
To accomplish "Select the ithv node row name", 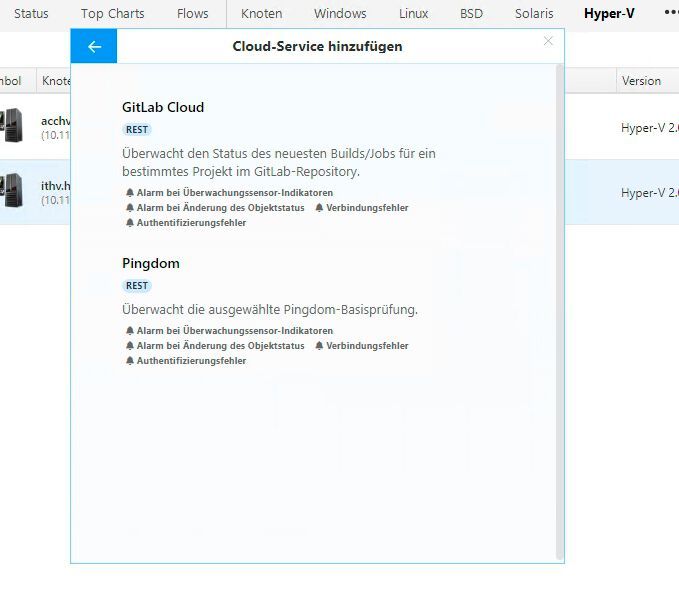I will [x=55, y=186].
